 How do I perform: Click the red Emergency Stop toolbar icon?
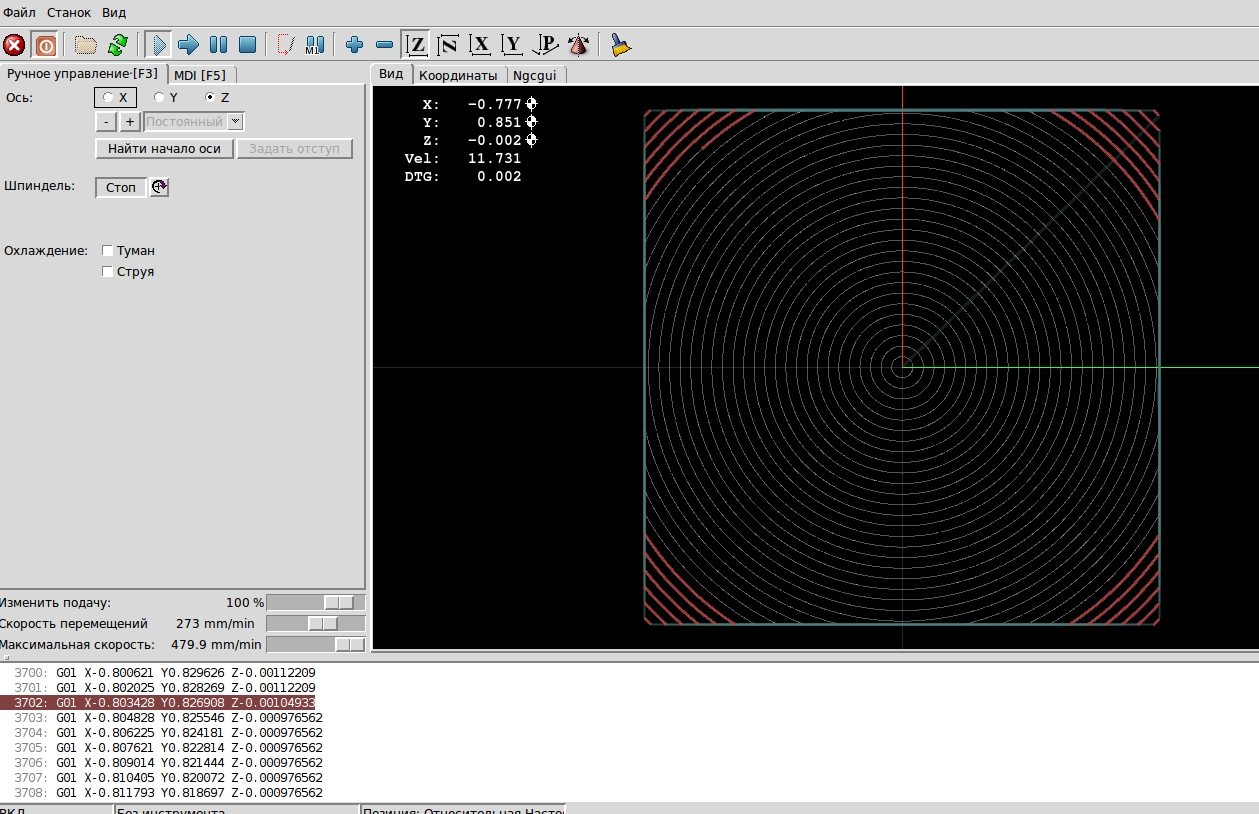click(x=14, y=45)
